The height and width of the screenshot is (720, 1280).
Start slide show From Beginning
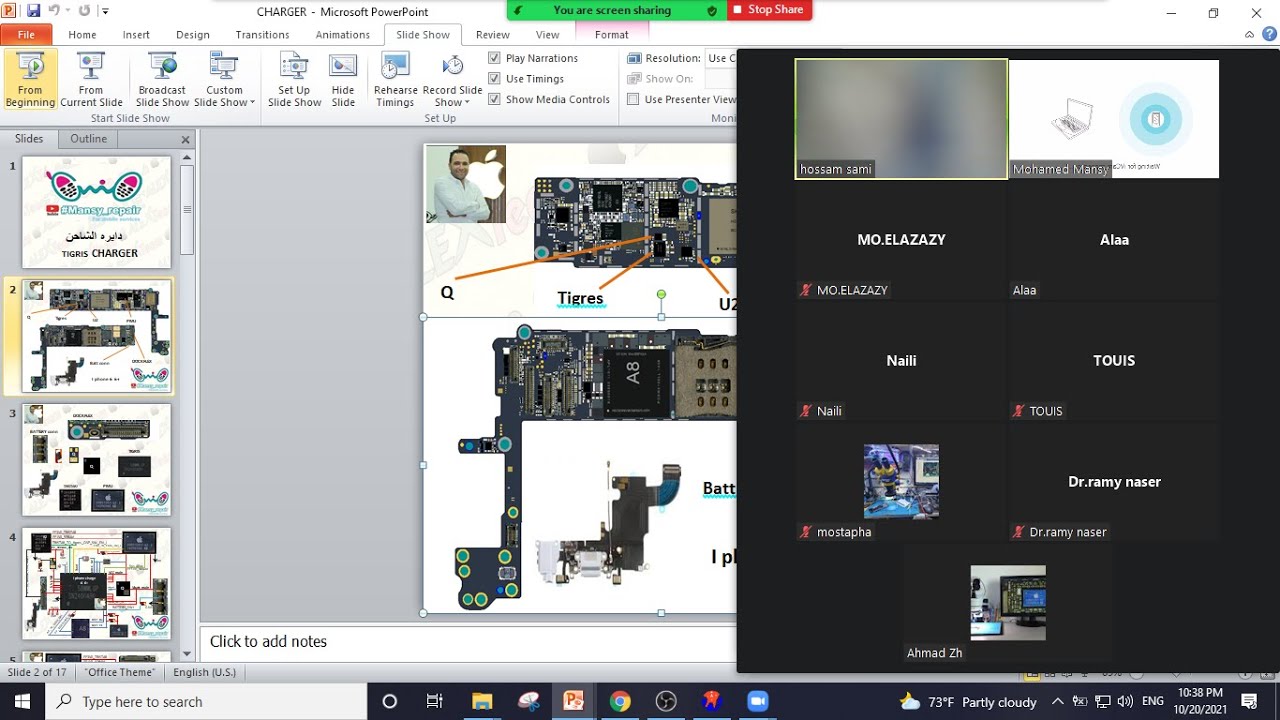click(x=30, y=80)
